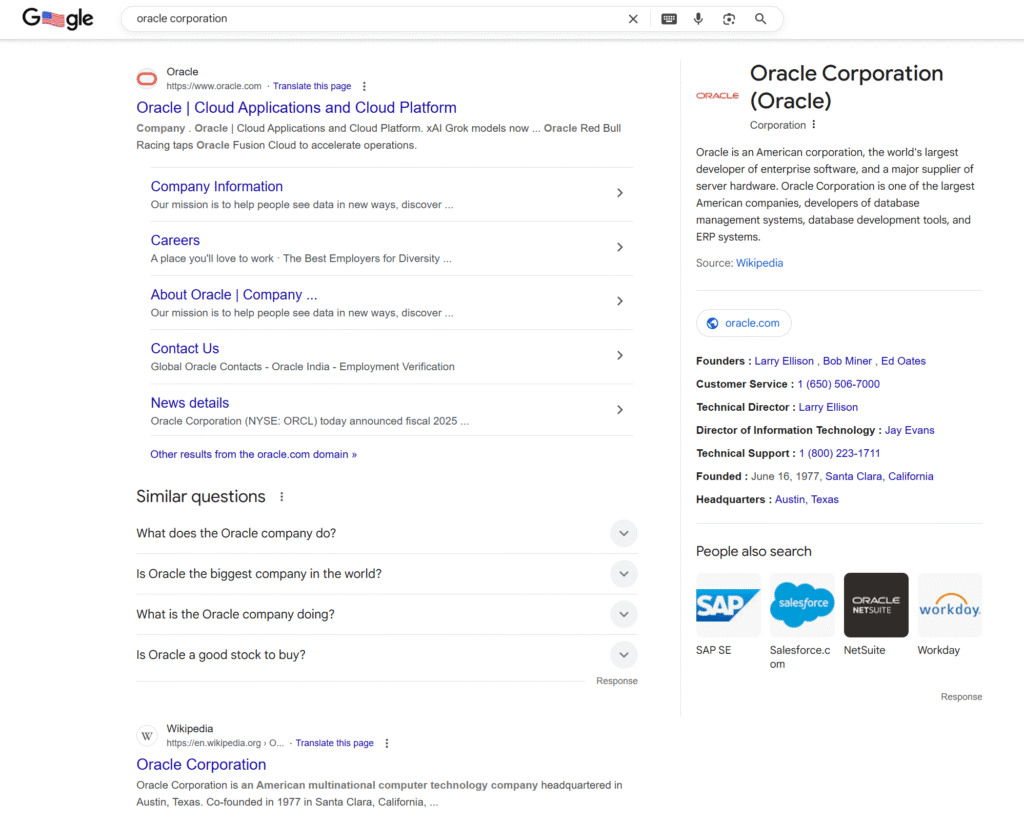Click the 'NetSuite' caption
Screen dimensions: 1024x821
pos(865,651)
